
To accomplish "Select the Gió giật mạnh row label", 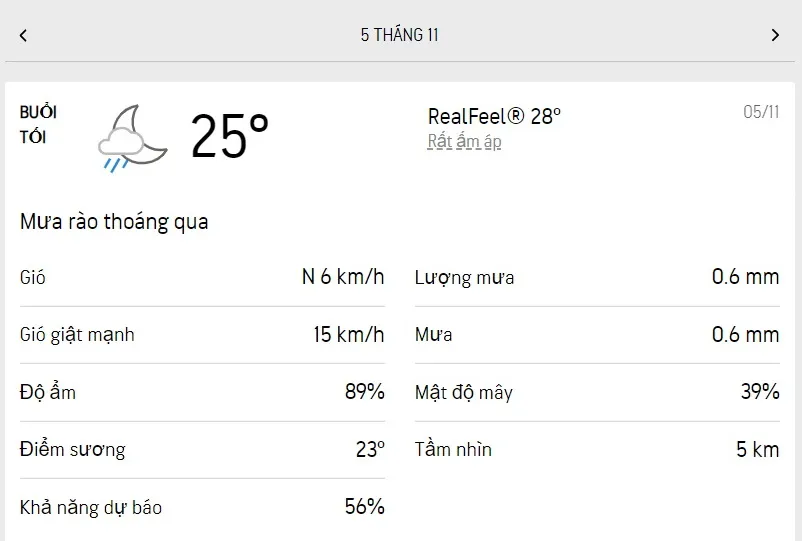I will click(x=77, y=334).
